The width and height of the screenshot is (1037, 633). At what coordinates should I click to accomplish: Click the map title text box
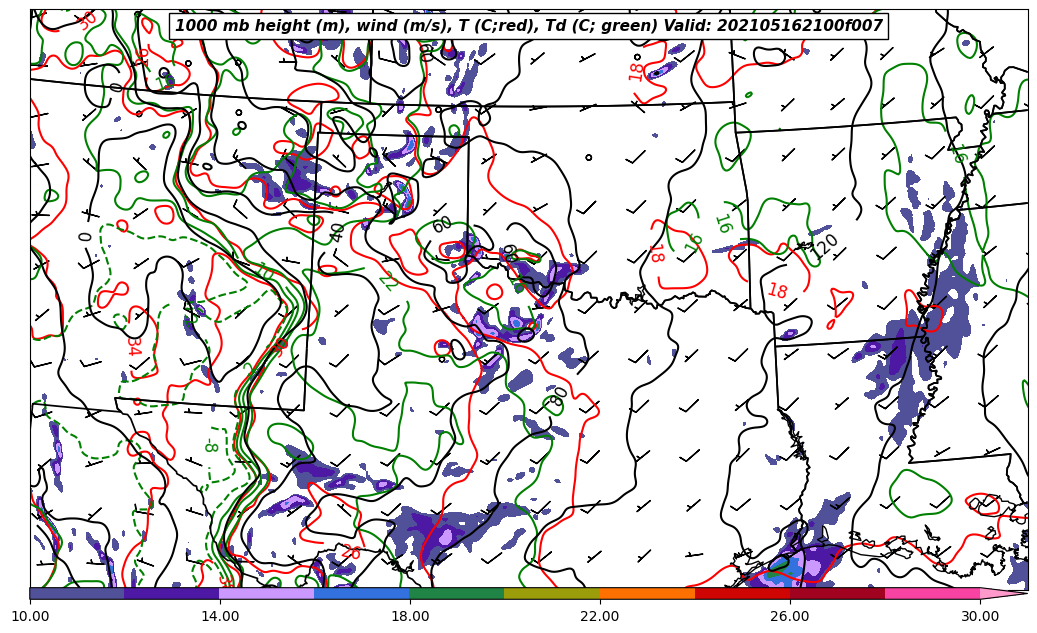click(528, 26)
